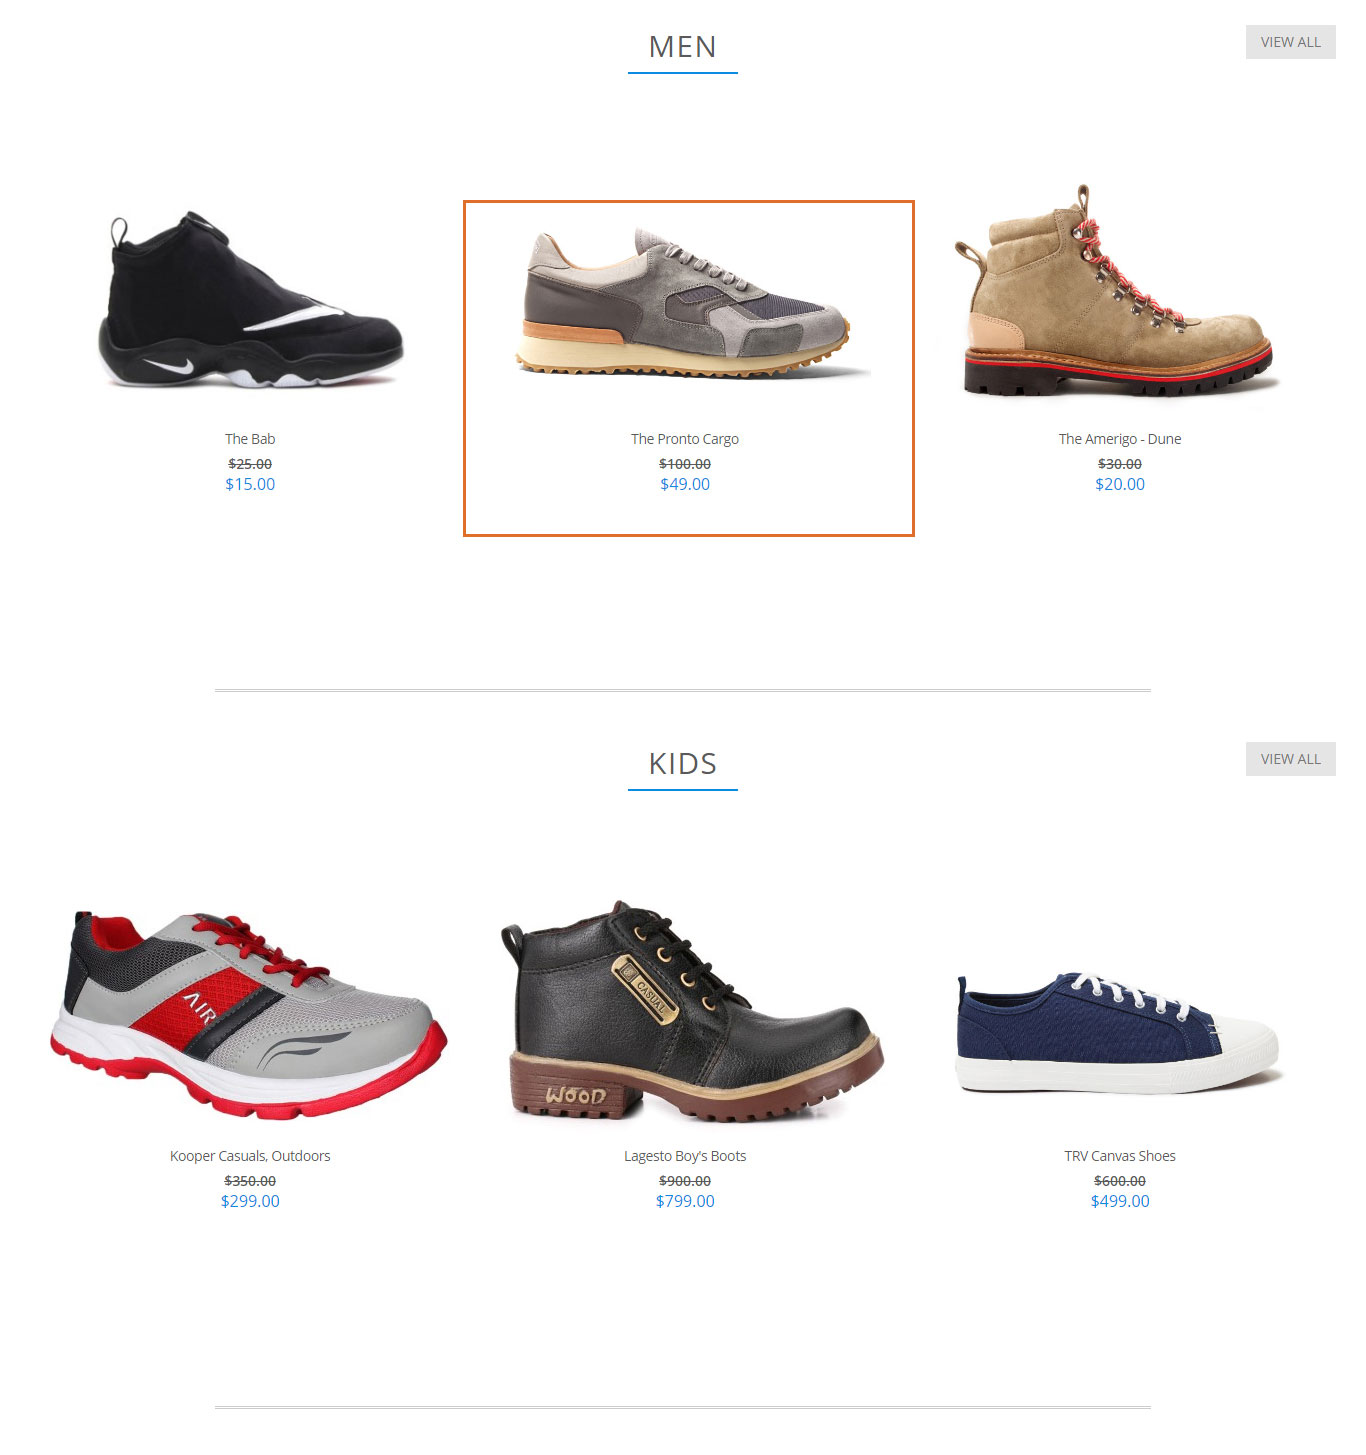Screen dimensions: 1366x1455
Task: Click the MEN section heading
Action: click(683, 47)
